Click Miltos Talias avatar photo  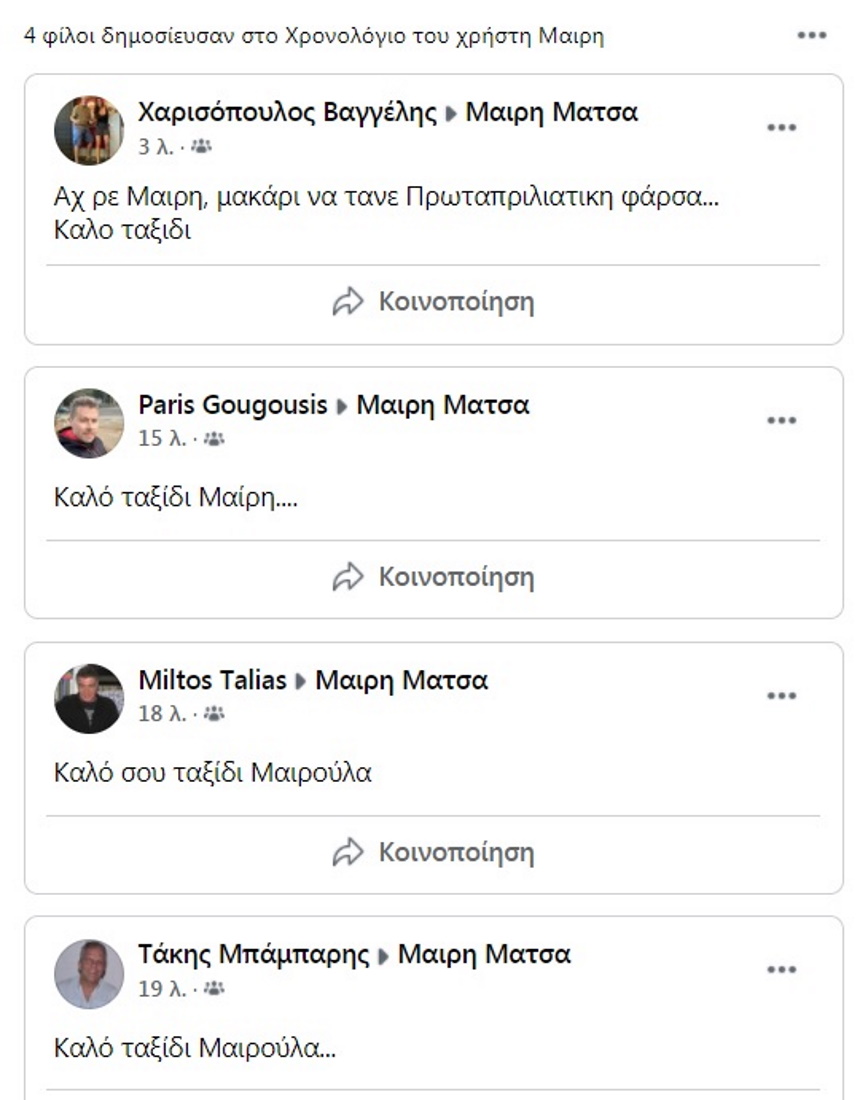(x=89, y=698)
